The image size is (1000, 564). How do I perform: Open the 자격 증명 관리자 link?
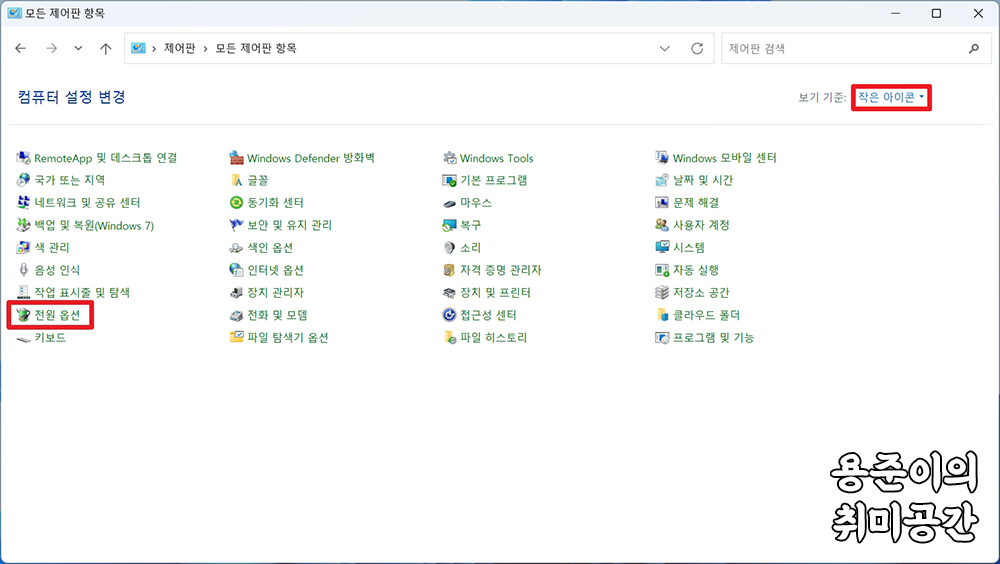pyautogui.click(x=501, y=270)
